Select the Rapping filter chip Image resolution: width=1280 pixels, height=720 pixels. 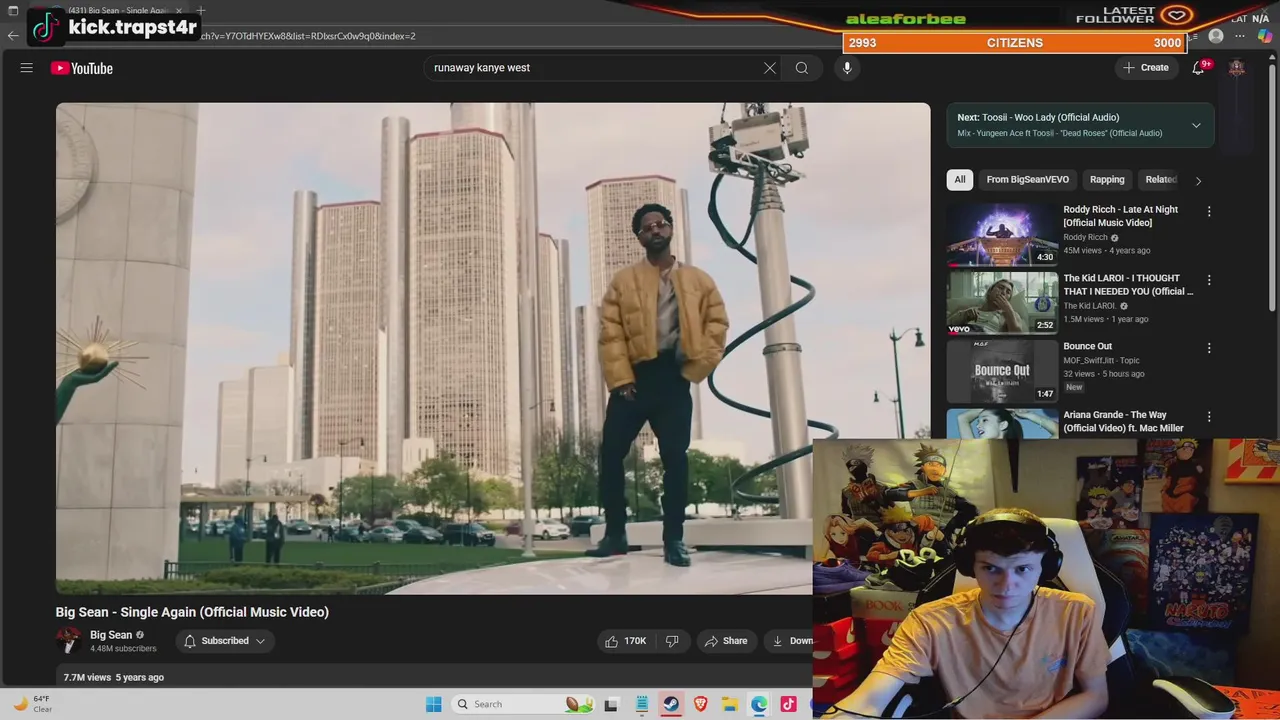1107,180
